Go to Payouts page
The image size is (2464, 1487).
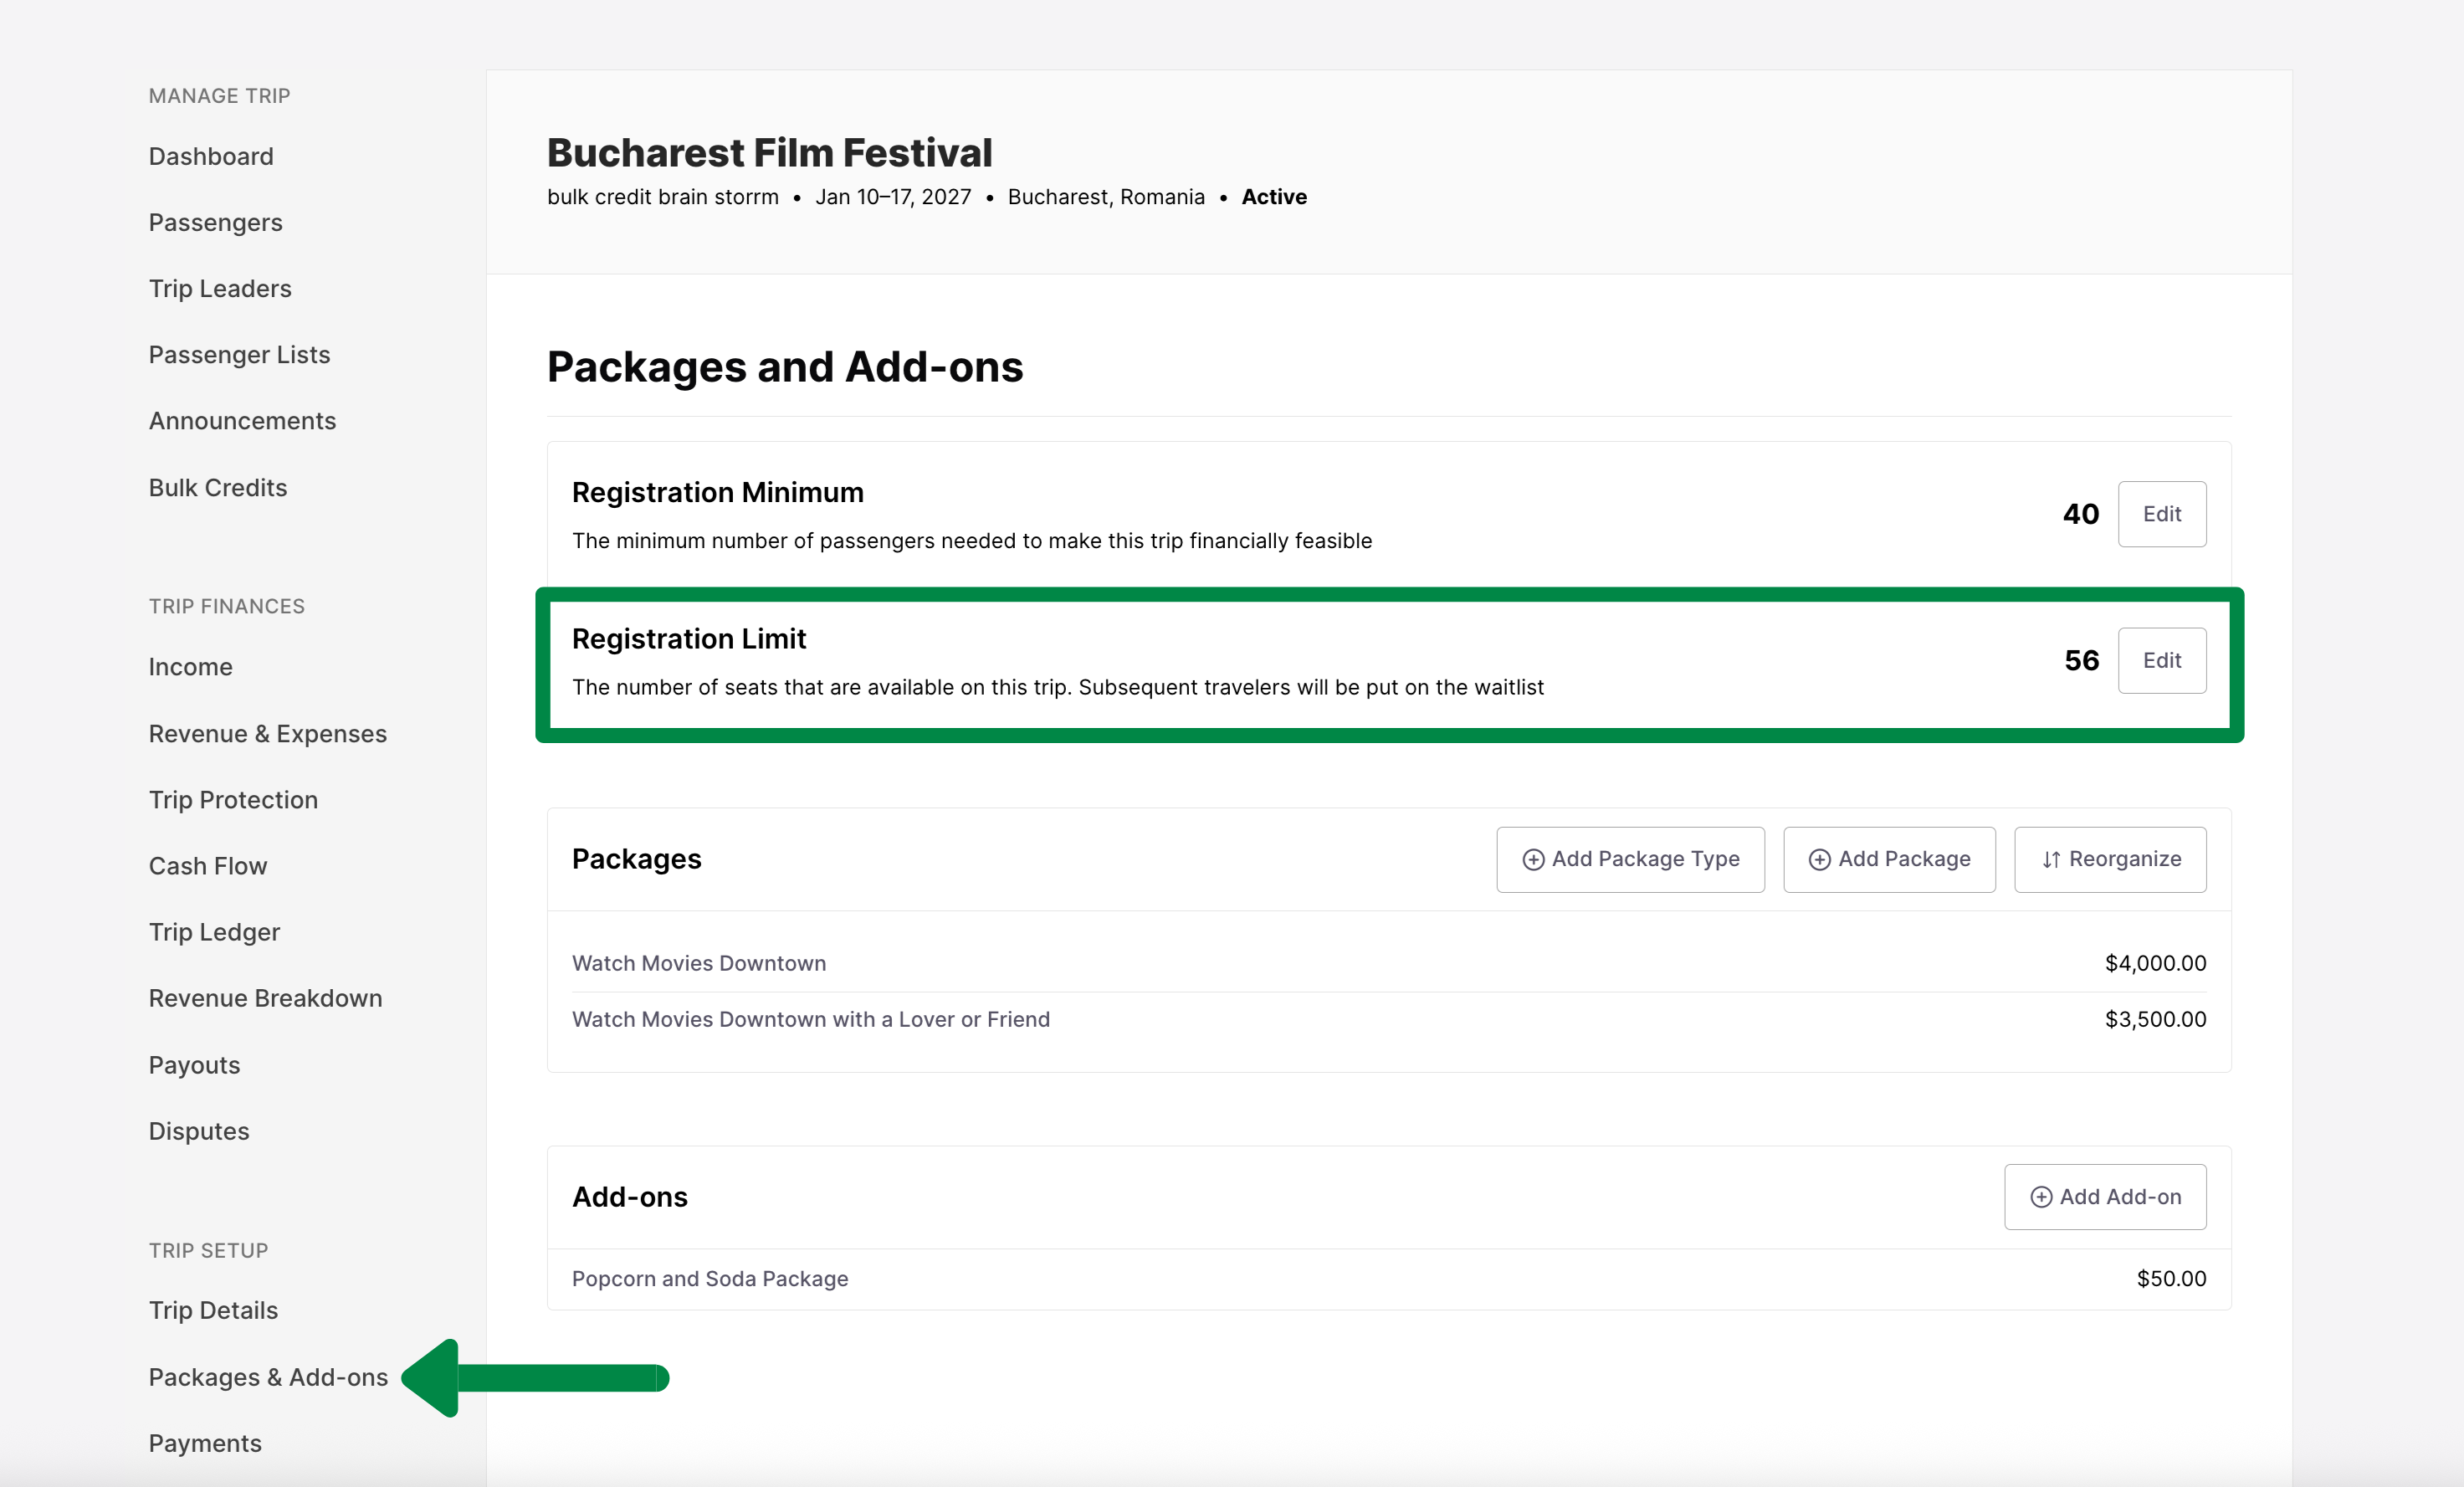click(x=194, y=1064)
